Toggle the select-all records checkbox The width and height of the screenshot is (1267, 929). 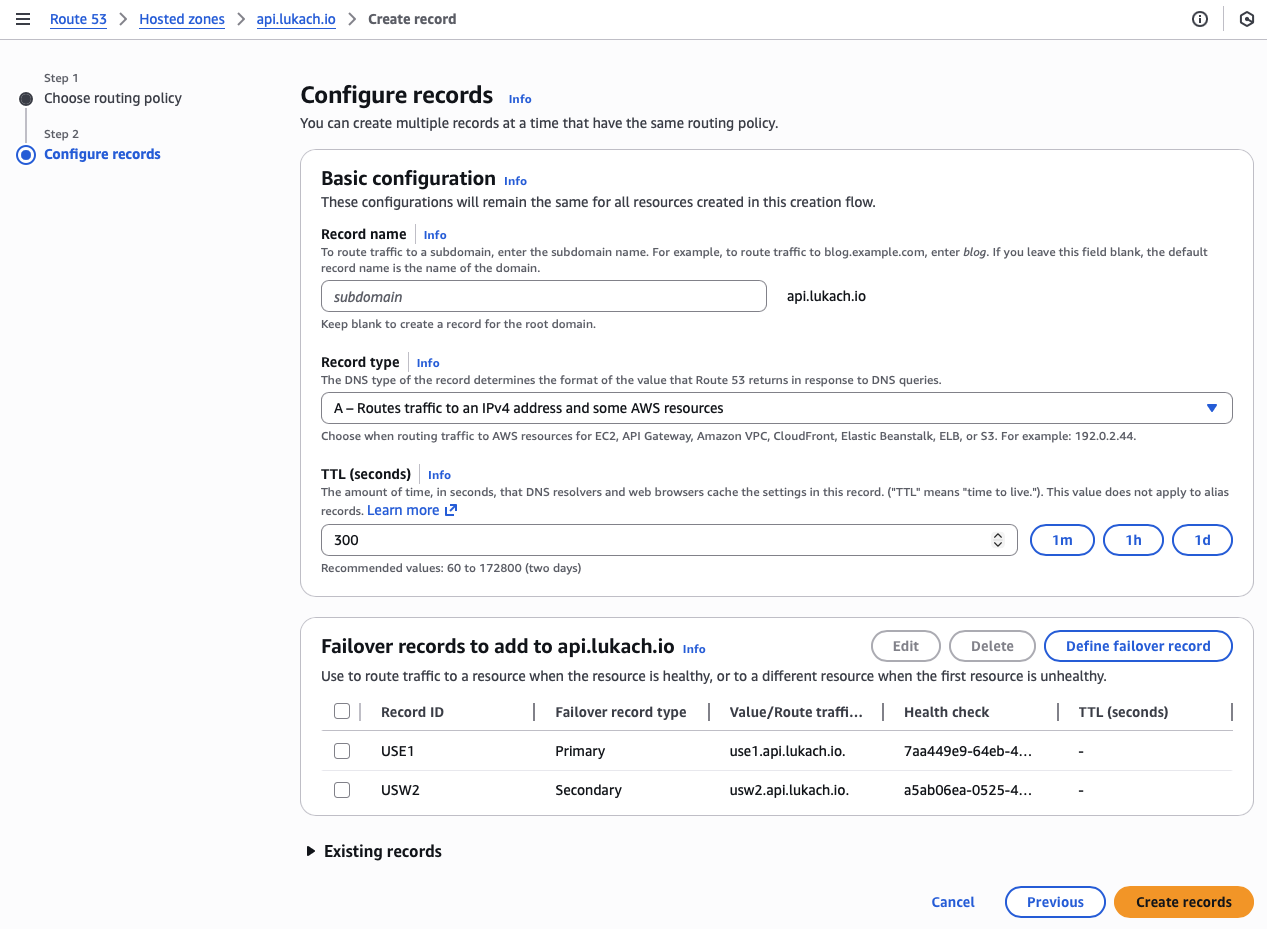[342, 712]
